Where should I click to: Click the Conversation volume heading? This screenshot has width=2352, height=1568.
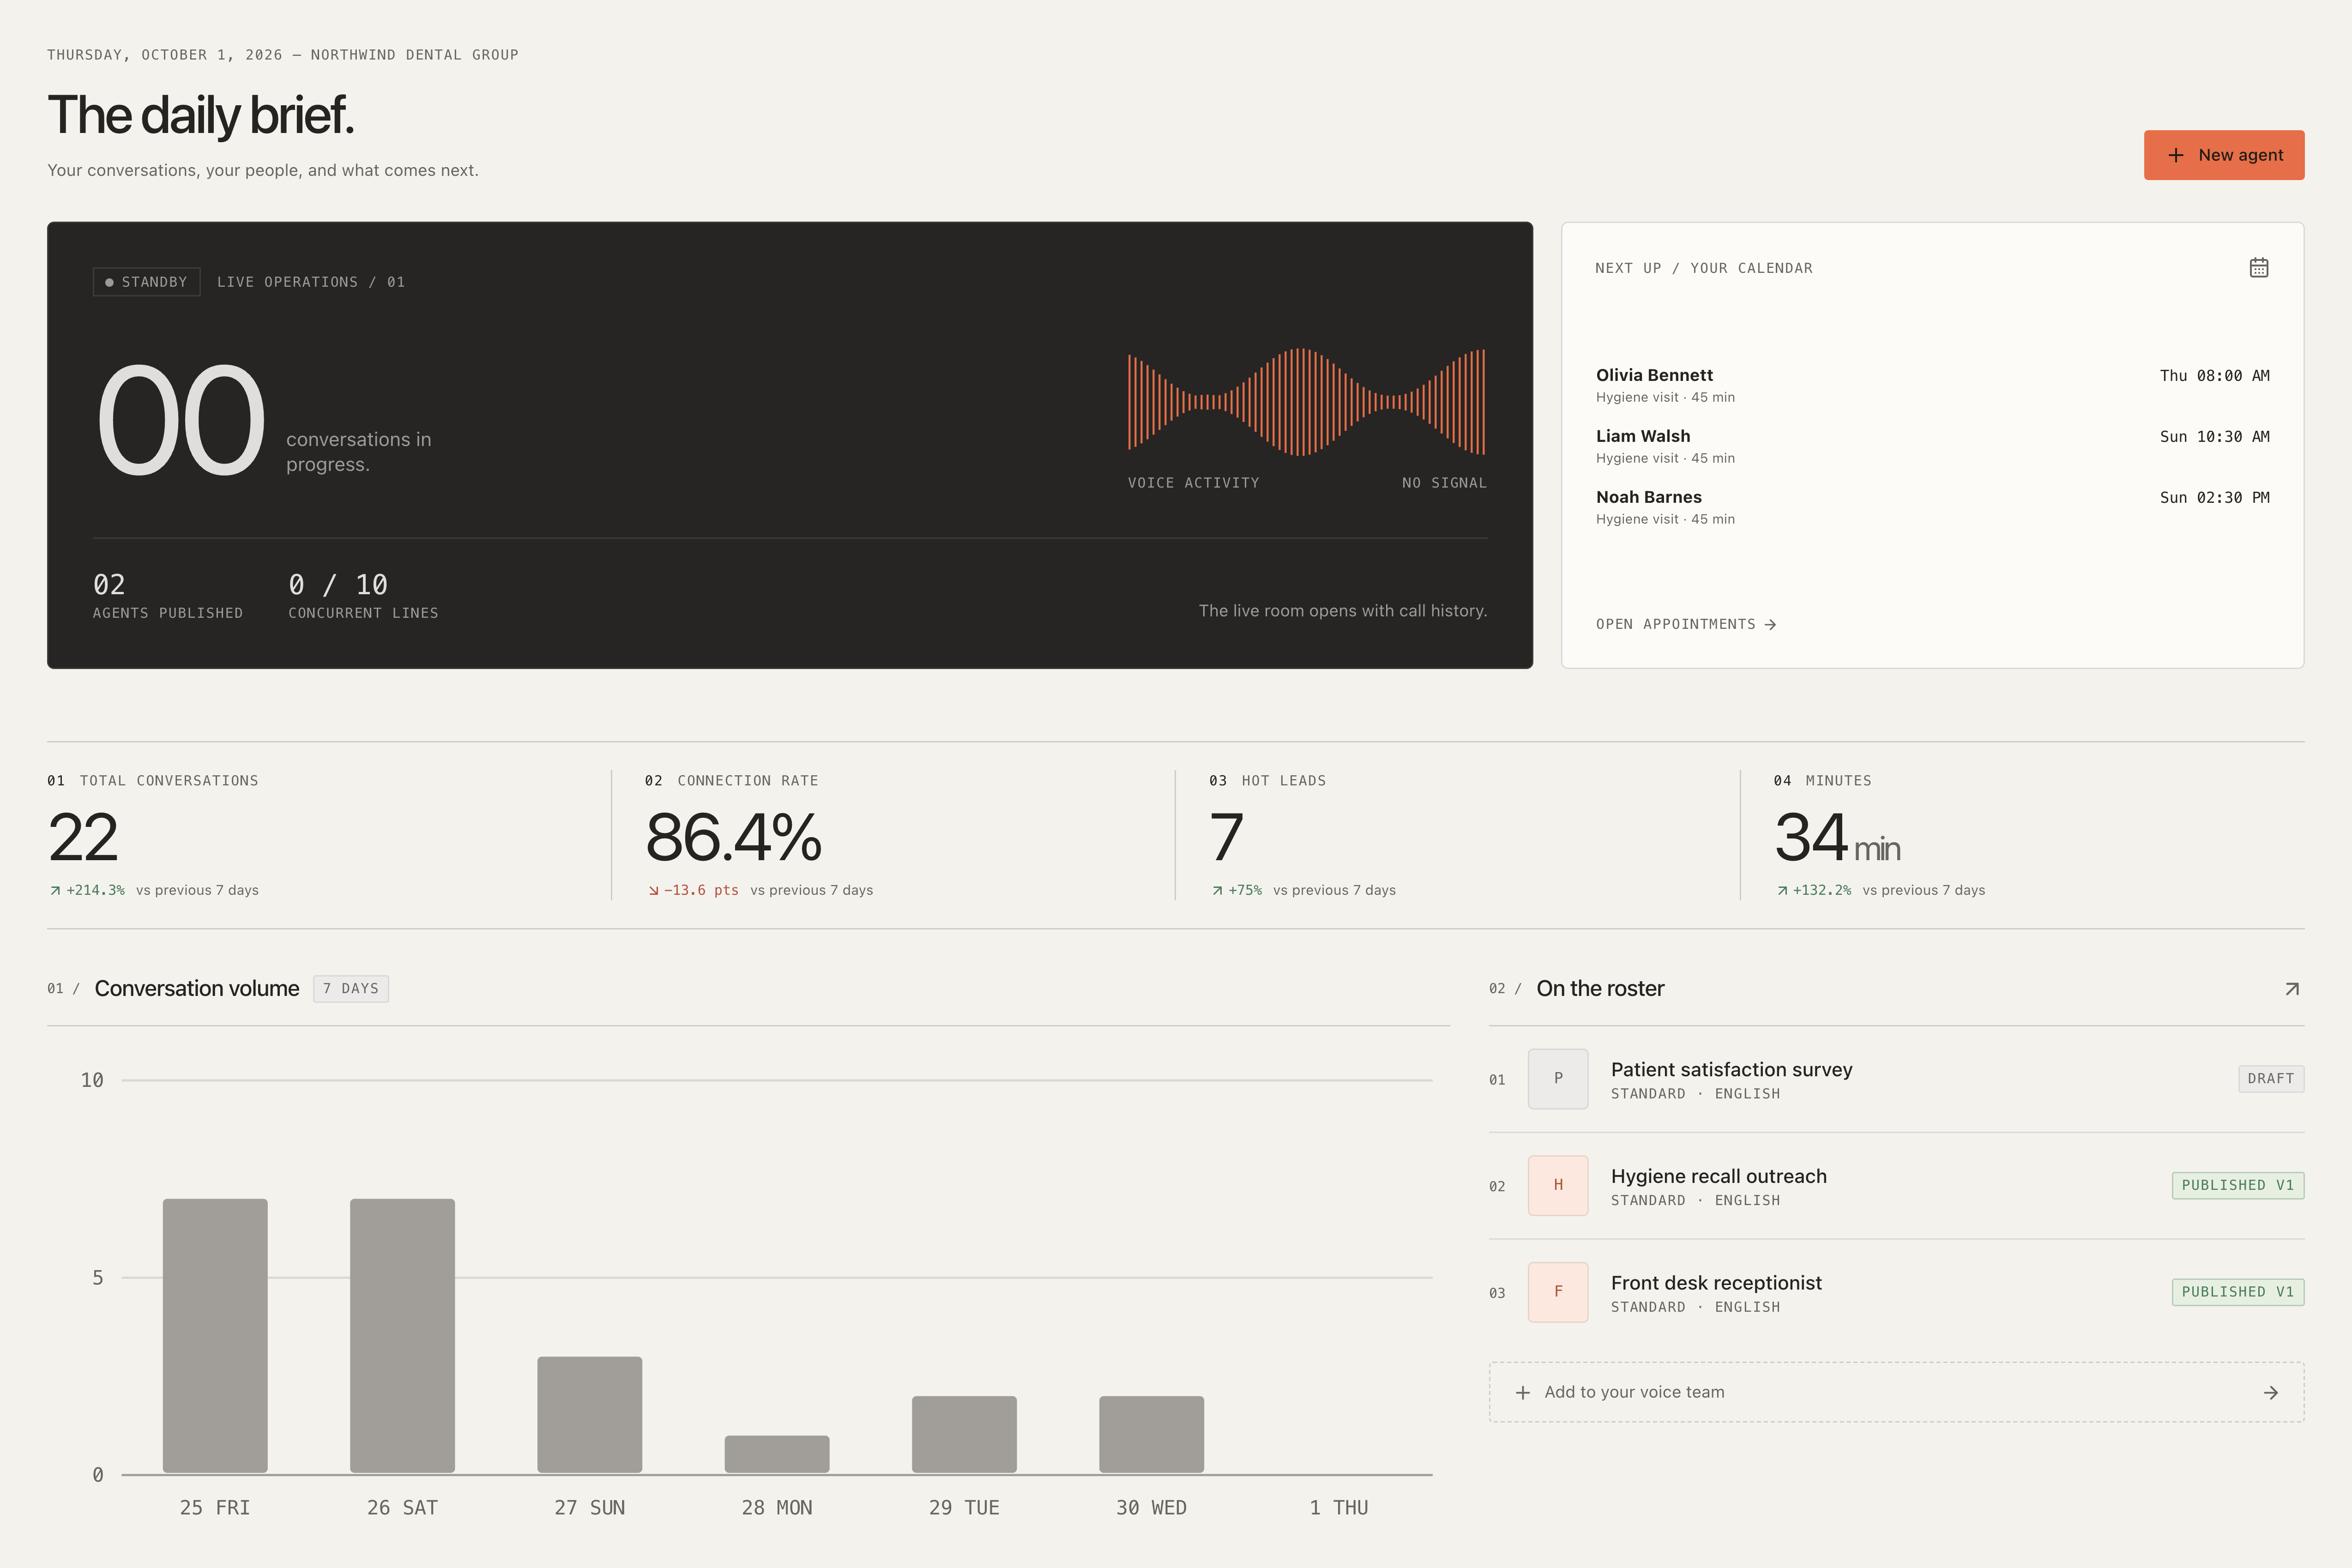(197, 989)
